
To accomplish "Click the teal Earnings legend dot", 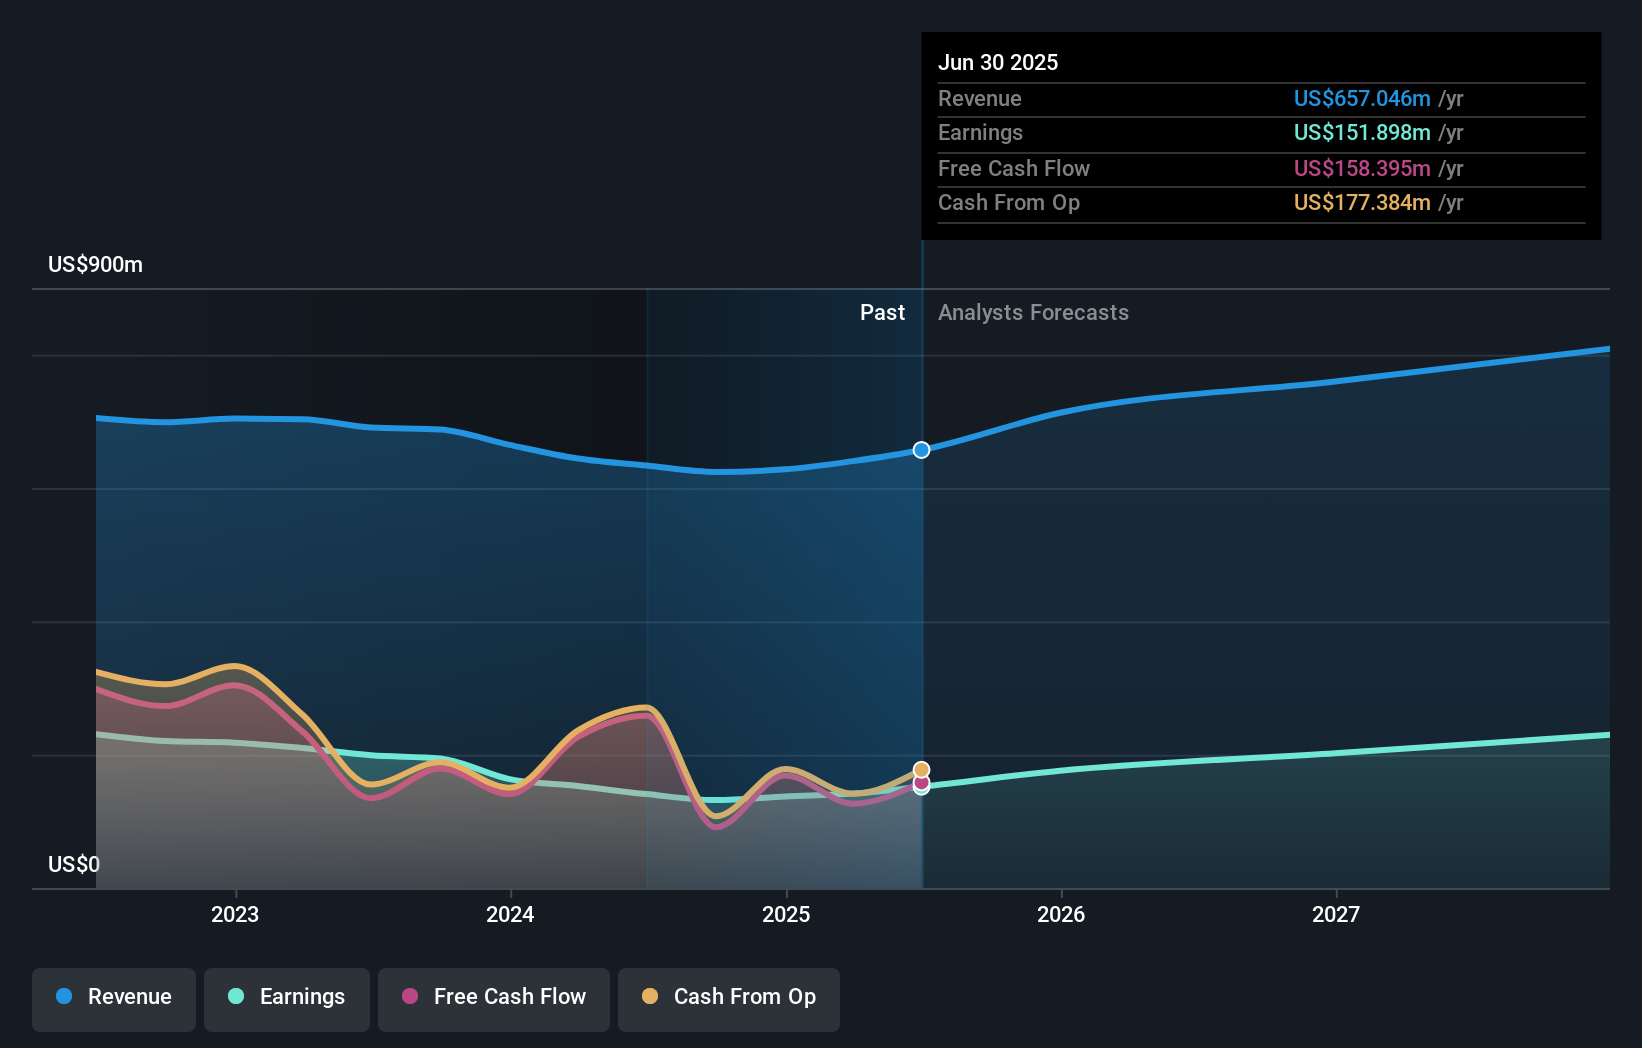I will point(236,996).
